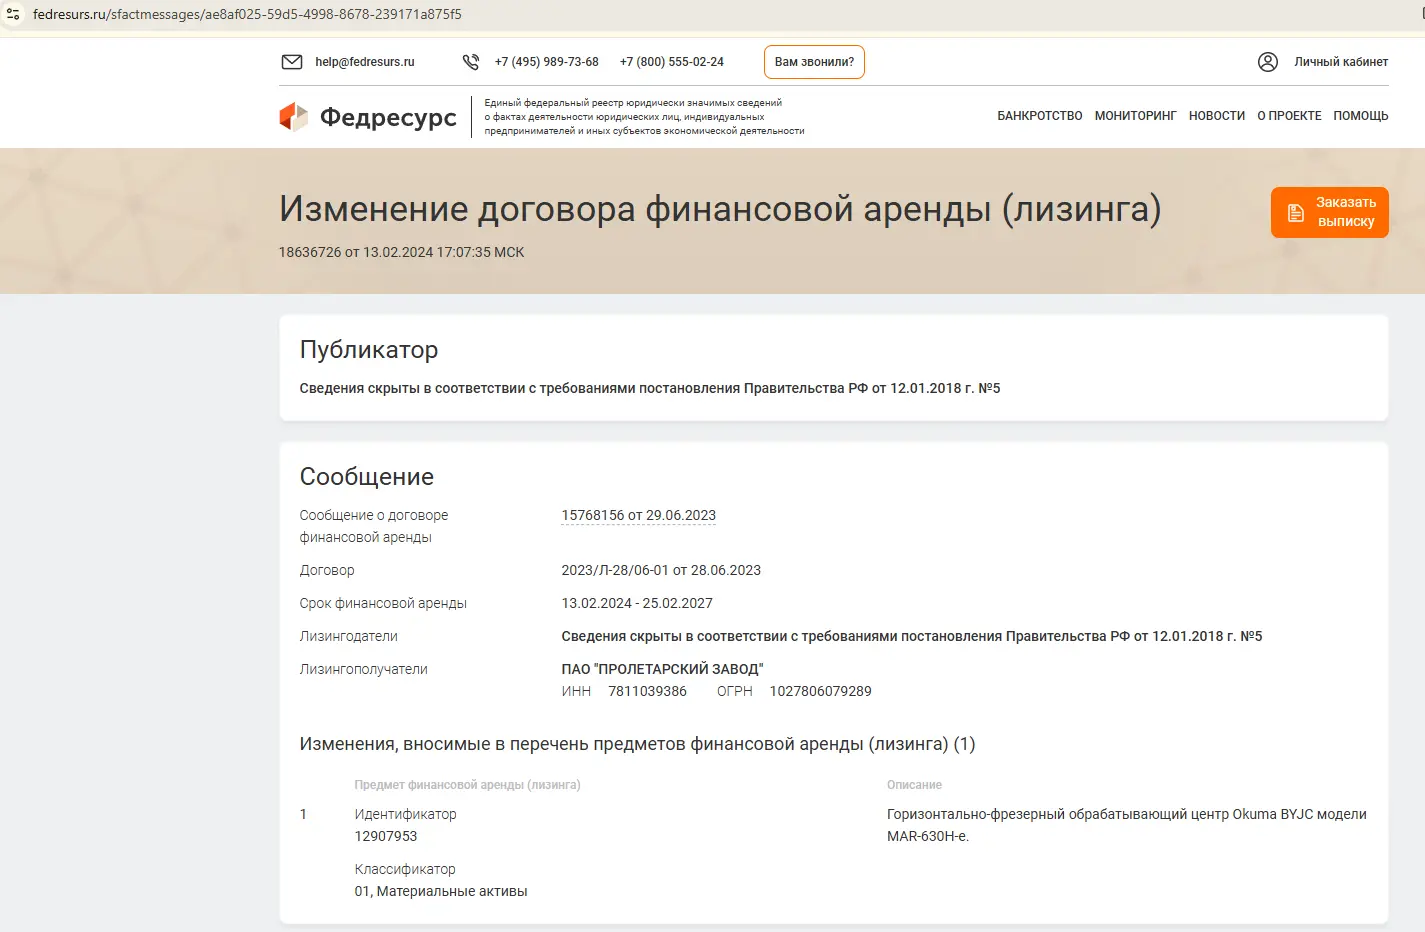Call the +7 (495) 989-73-68 number
This screenshot has height=932, width=1425.
547,62
